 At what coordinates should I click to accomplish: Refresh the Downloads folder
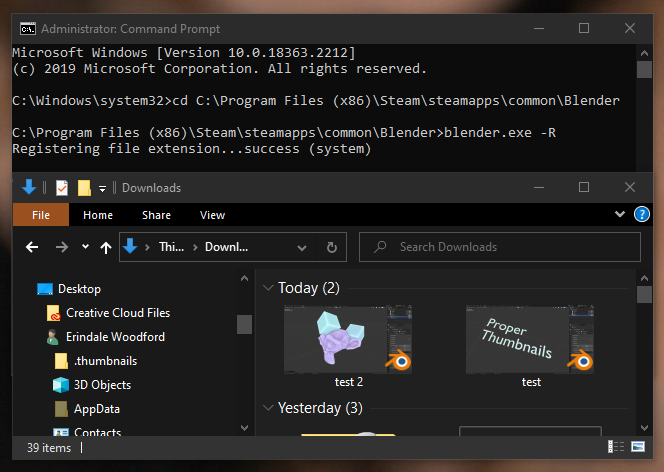click(x=332, y=247)
